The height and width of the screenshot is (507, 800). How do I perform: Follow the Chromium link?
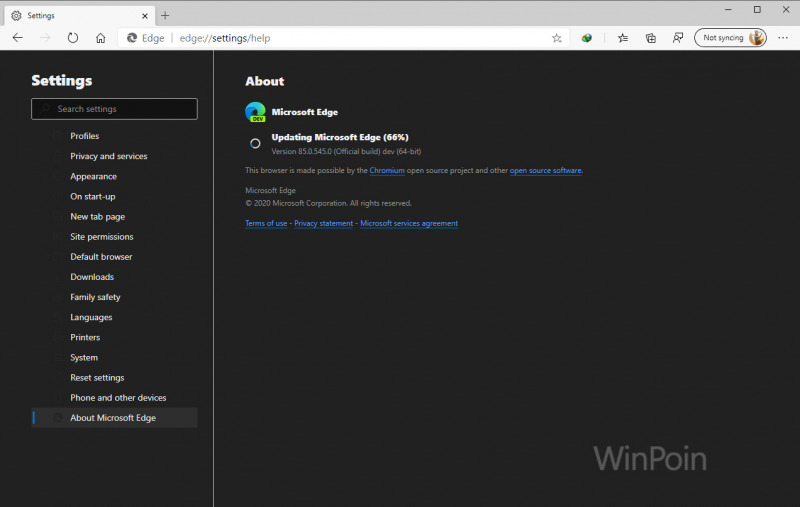point(387,170)
